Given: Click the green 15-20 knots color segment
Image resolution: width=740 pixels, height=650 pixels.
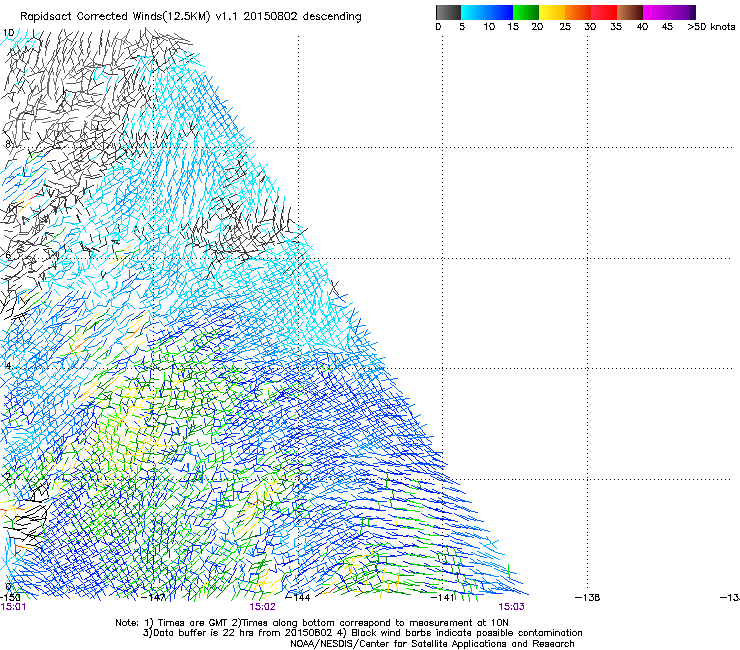Looking at the screenshot, I should click(x=526, y=12).
